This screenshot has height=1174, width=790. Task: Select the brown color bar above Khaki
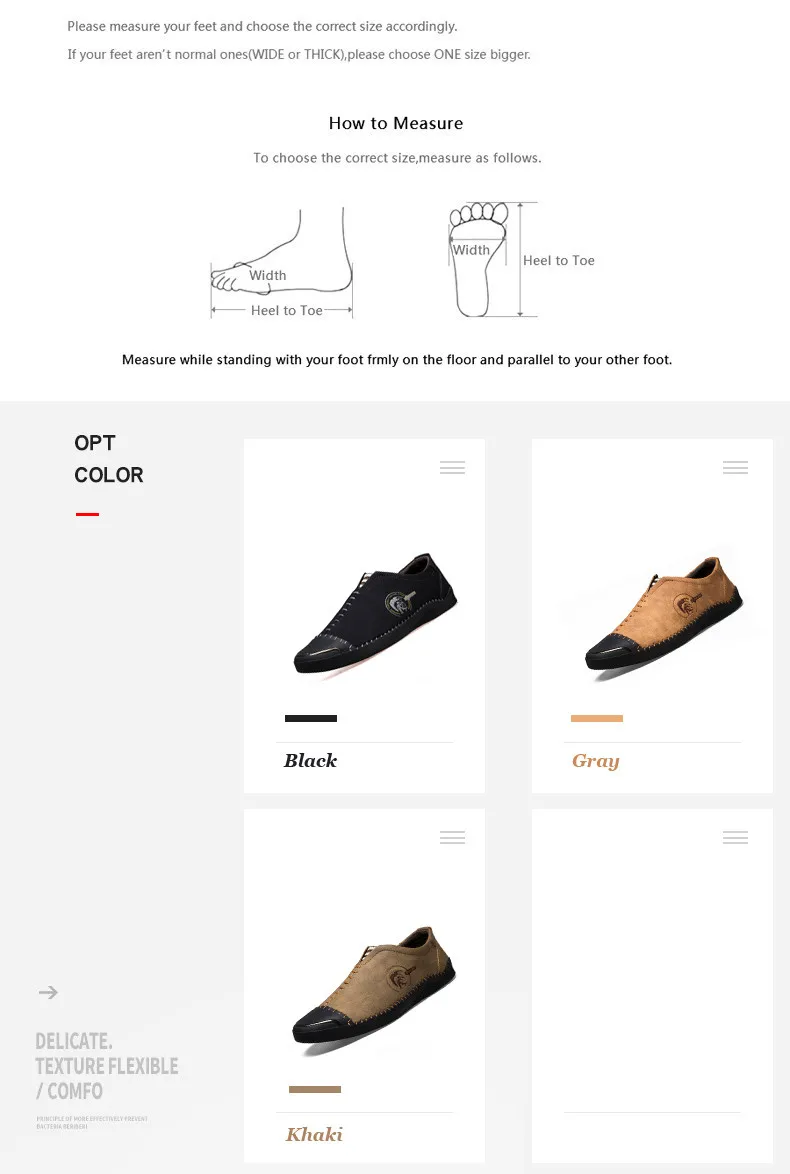coord(315,1089)
